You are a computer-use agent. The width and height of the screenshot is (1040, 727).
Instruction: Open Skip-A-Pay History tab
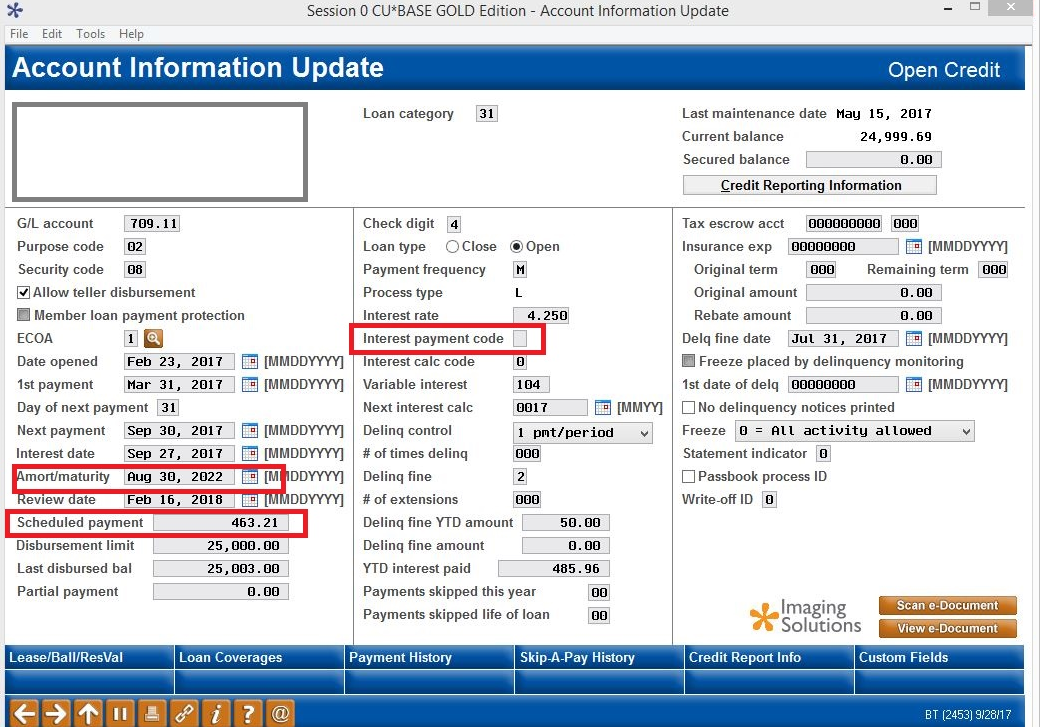[x=599, y=657]
